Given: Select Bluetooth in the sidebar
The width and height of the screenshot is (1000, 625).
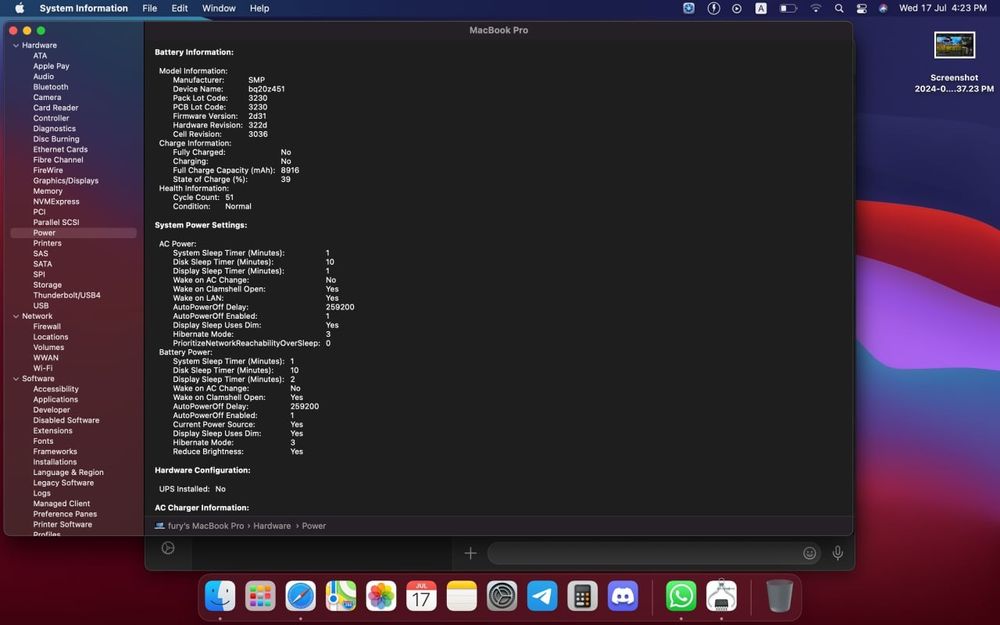Looking at the screenshot, I should pyautogui.click(x=50, y=87).
